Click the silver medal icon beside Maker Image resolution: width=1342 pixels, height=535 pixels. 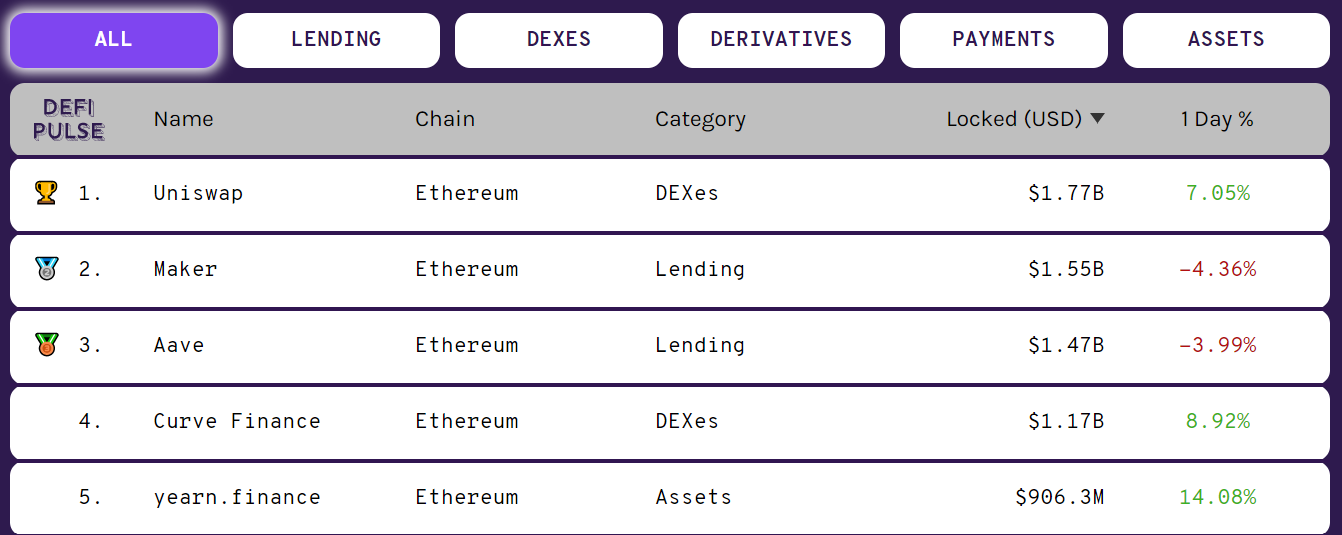(46, 268)
